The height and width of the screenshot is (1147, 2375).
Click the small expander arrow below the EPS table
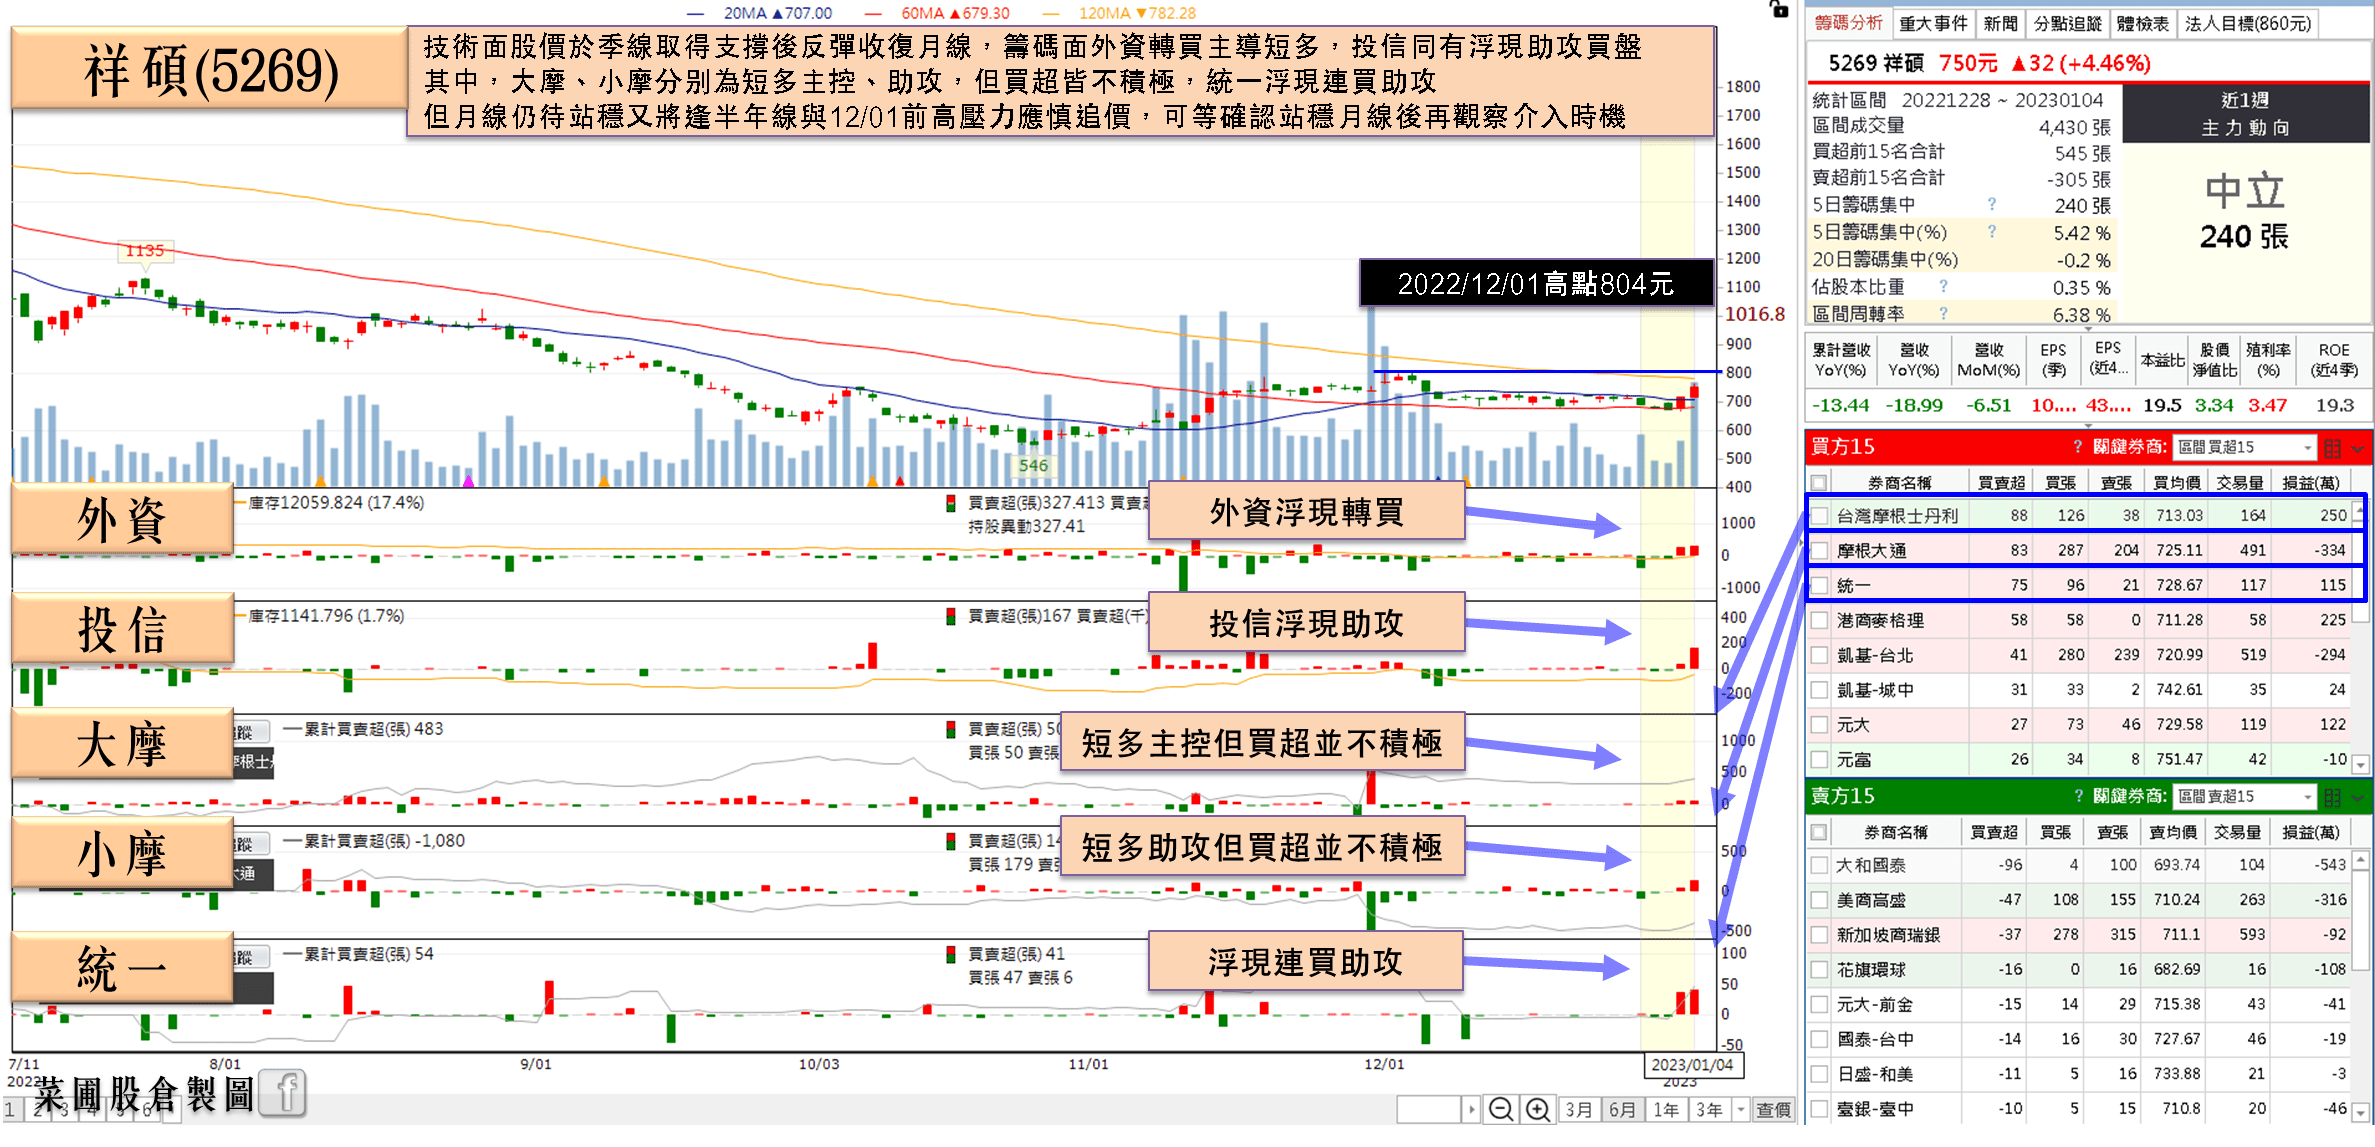(2088, 424)
